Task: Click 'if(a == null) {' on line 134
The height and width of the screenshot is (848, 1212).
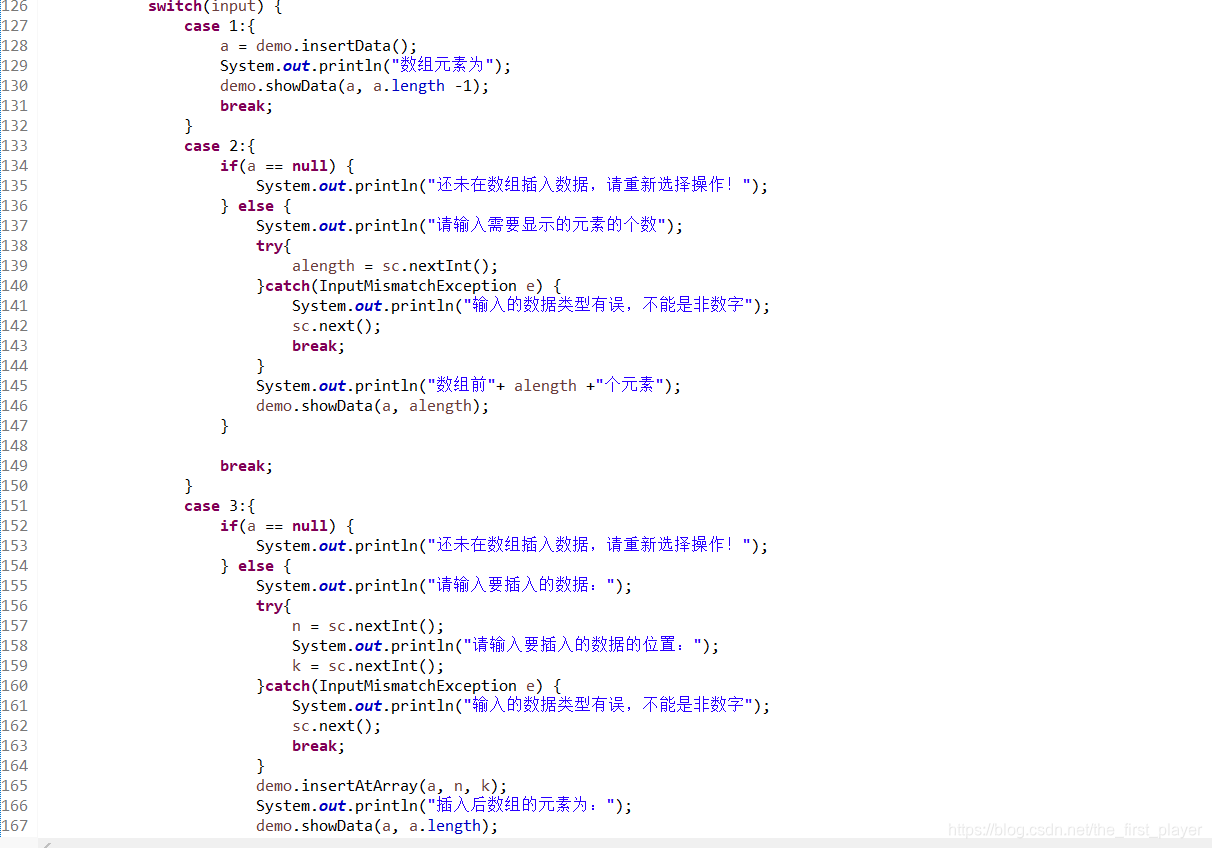Action: 287,166
